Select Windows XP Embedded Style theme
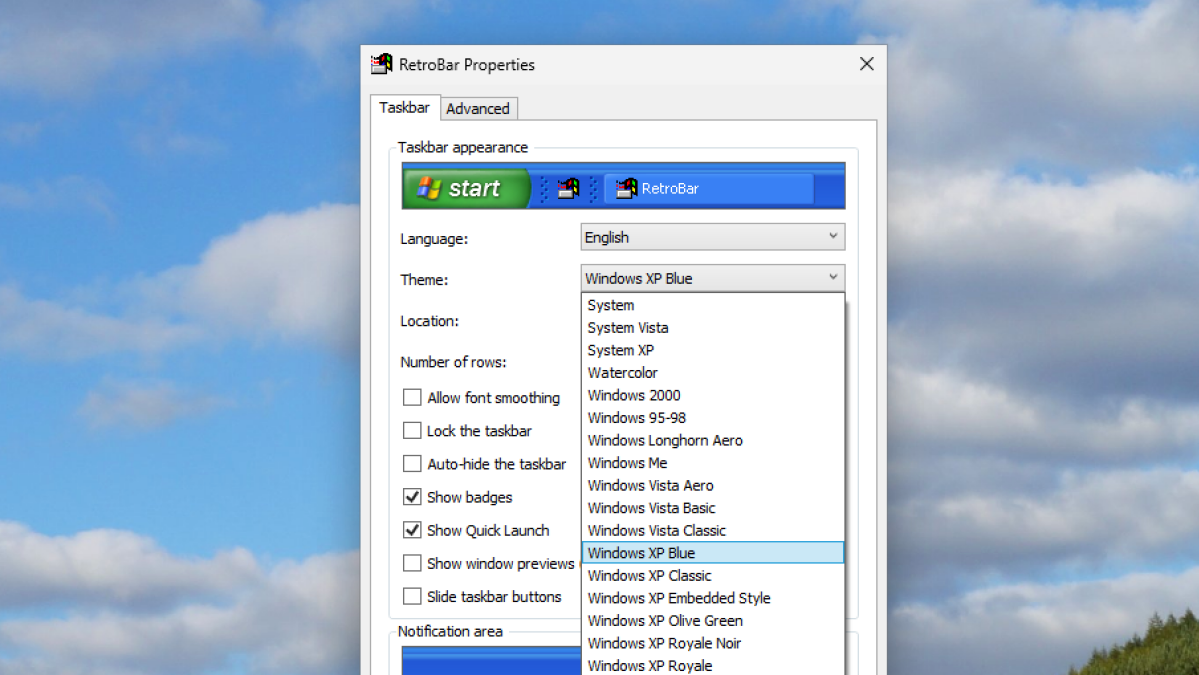Viewport: 1199px width, 675px height. pyautogui.click(x=713, y=598)
